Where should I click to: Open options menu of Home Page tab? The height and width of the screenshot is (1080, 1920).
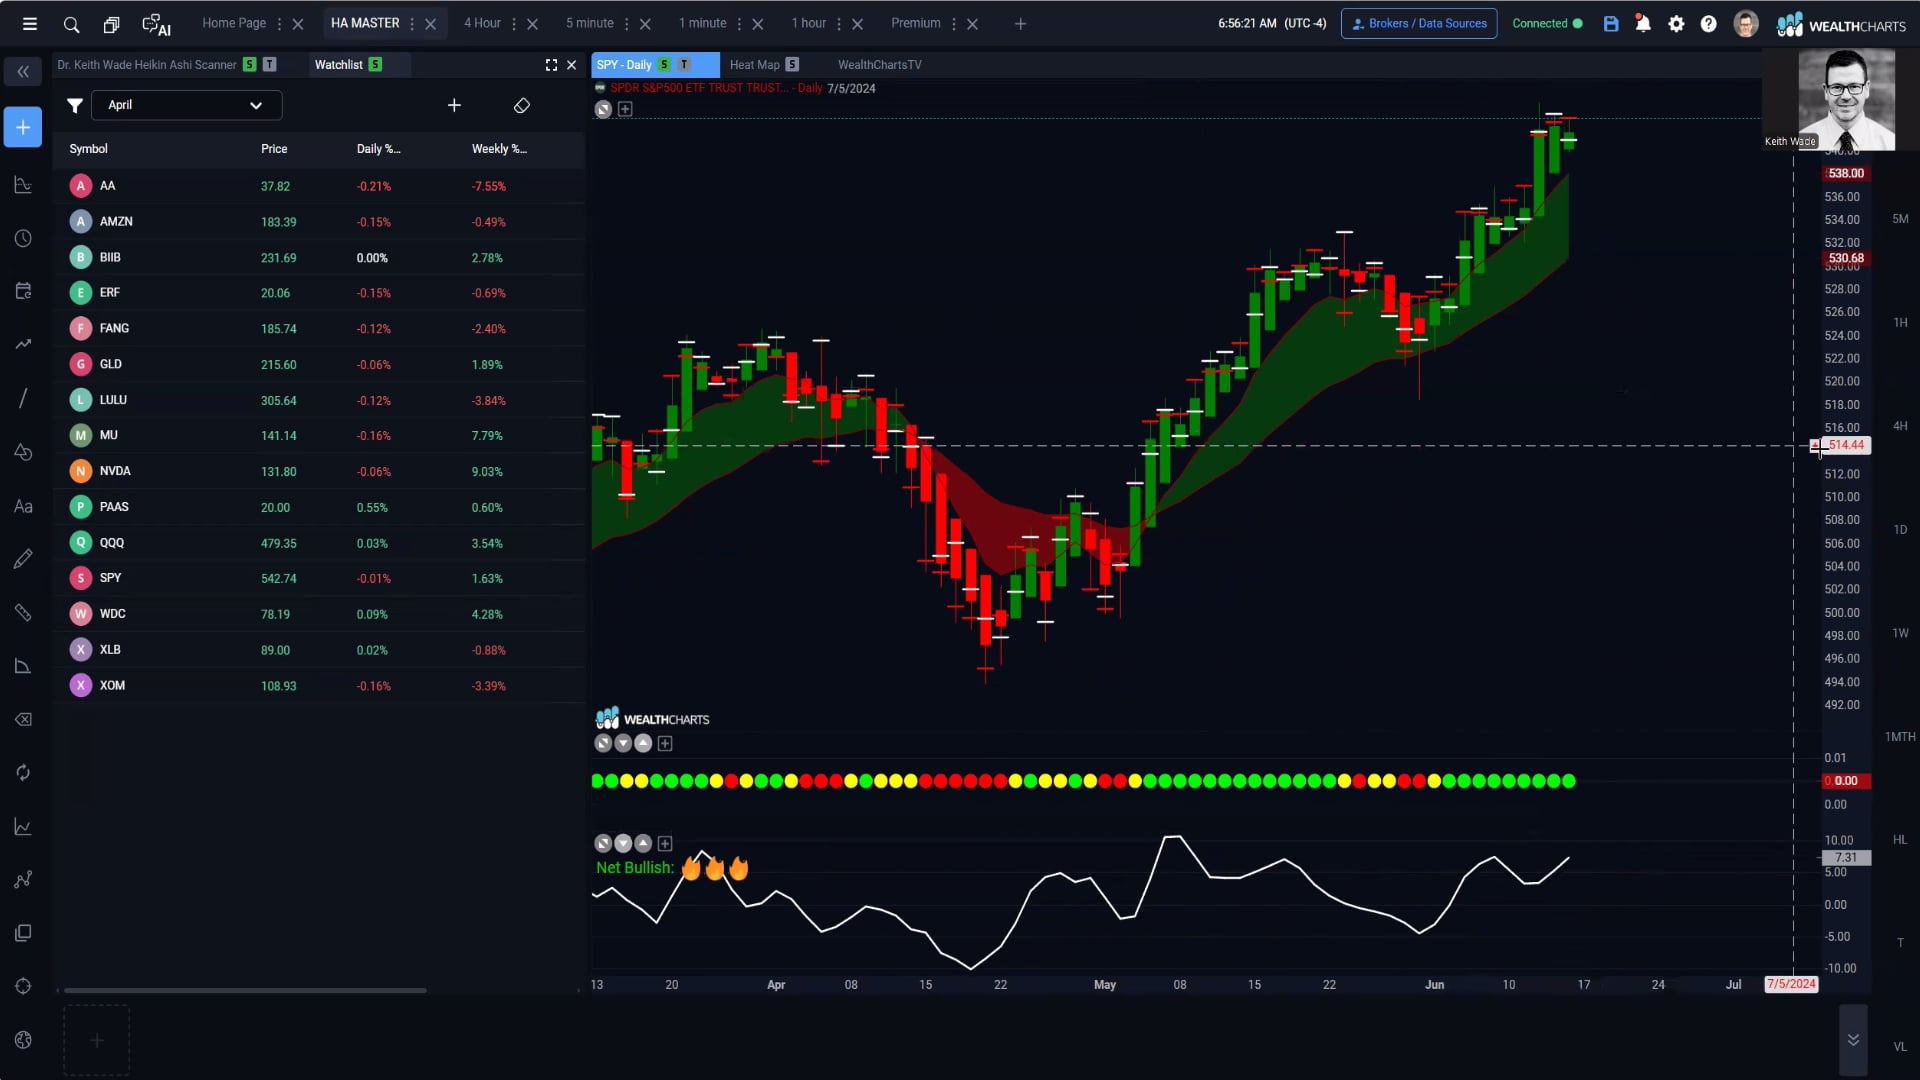279,24
